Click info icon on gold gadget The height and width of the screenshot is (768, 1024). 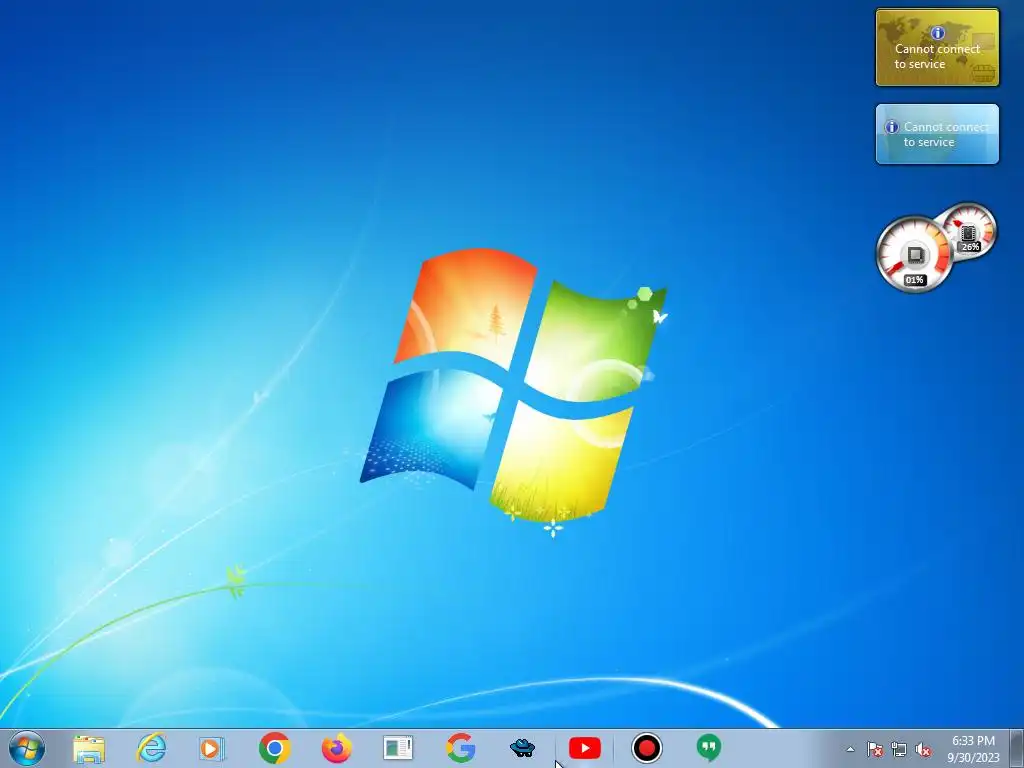pos(938,33)
